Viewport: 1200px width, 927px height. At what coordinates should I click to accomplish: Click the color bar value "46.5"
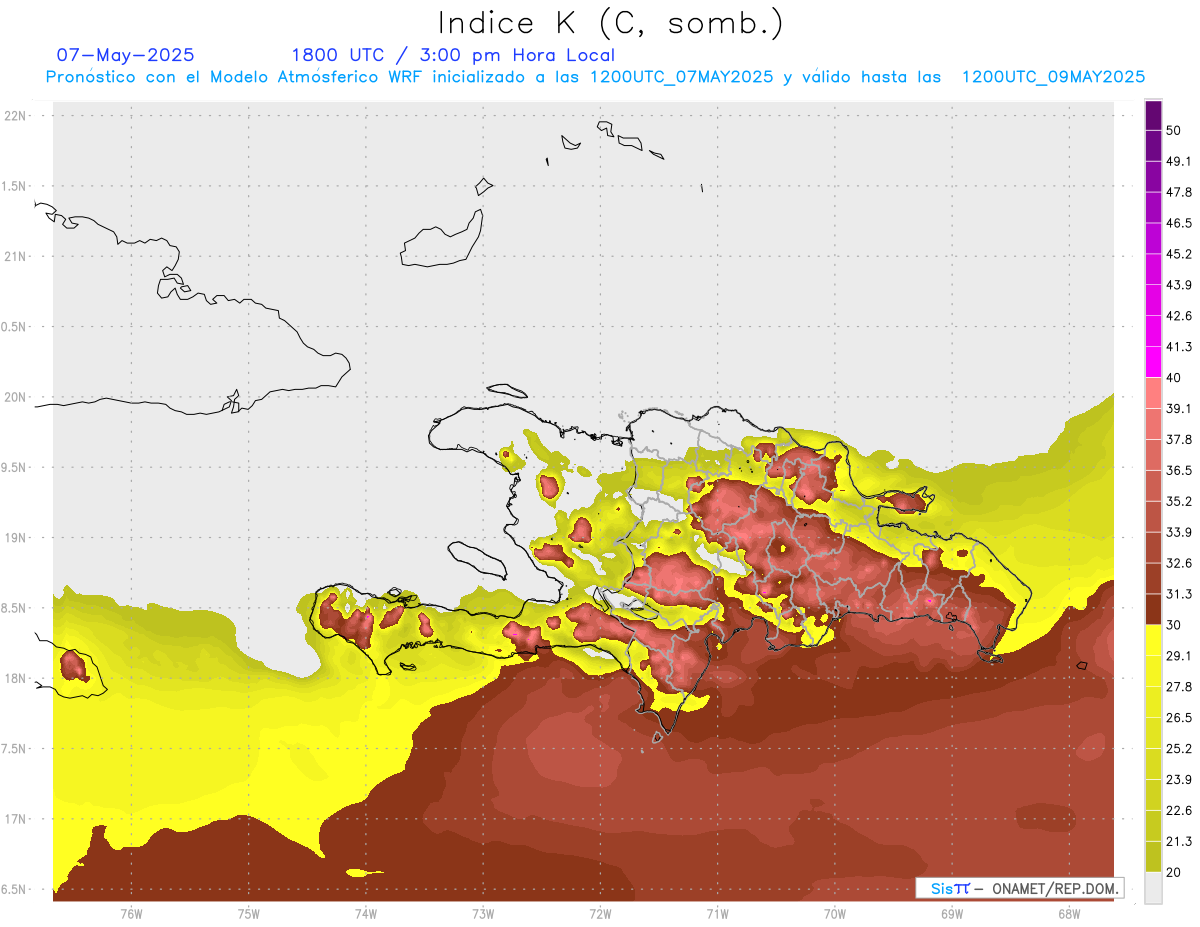click(1179, 223)
